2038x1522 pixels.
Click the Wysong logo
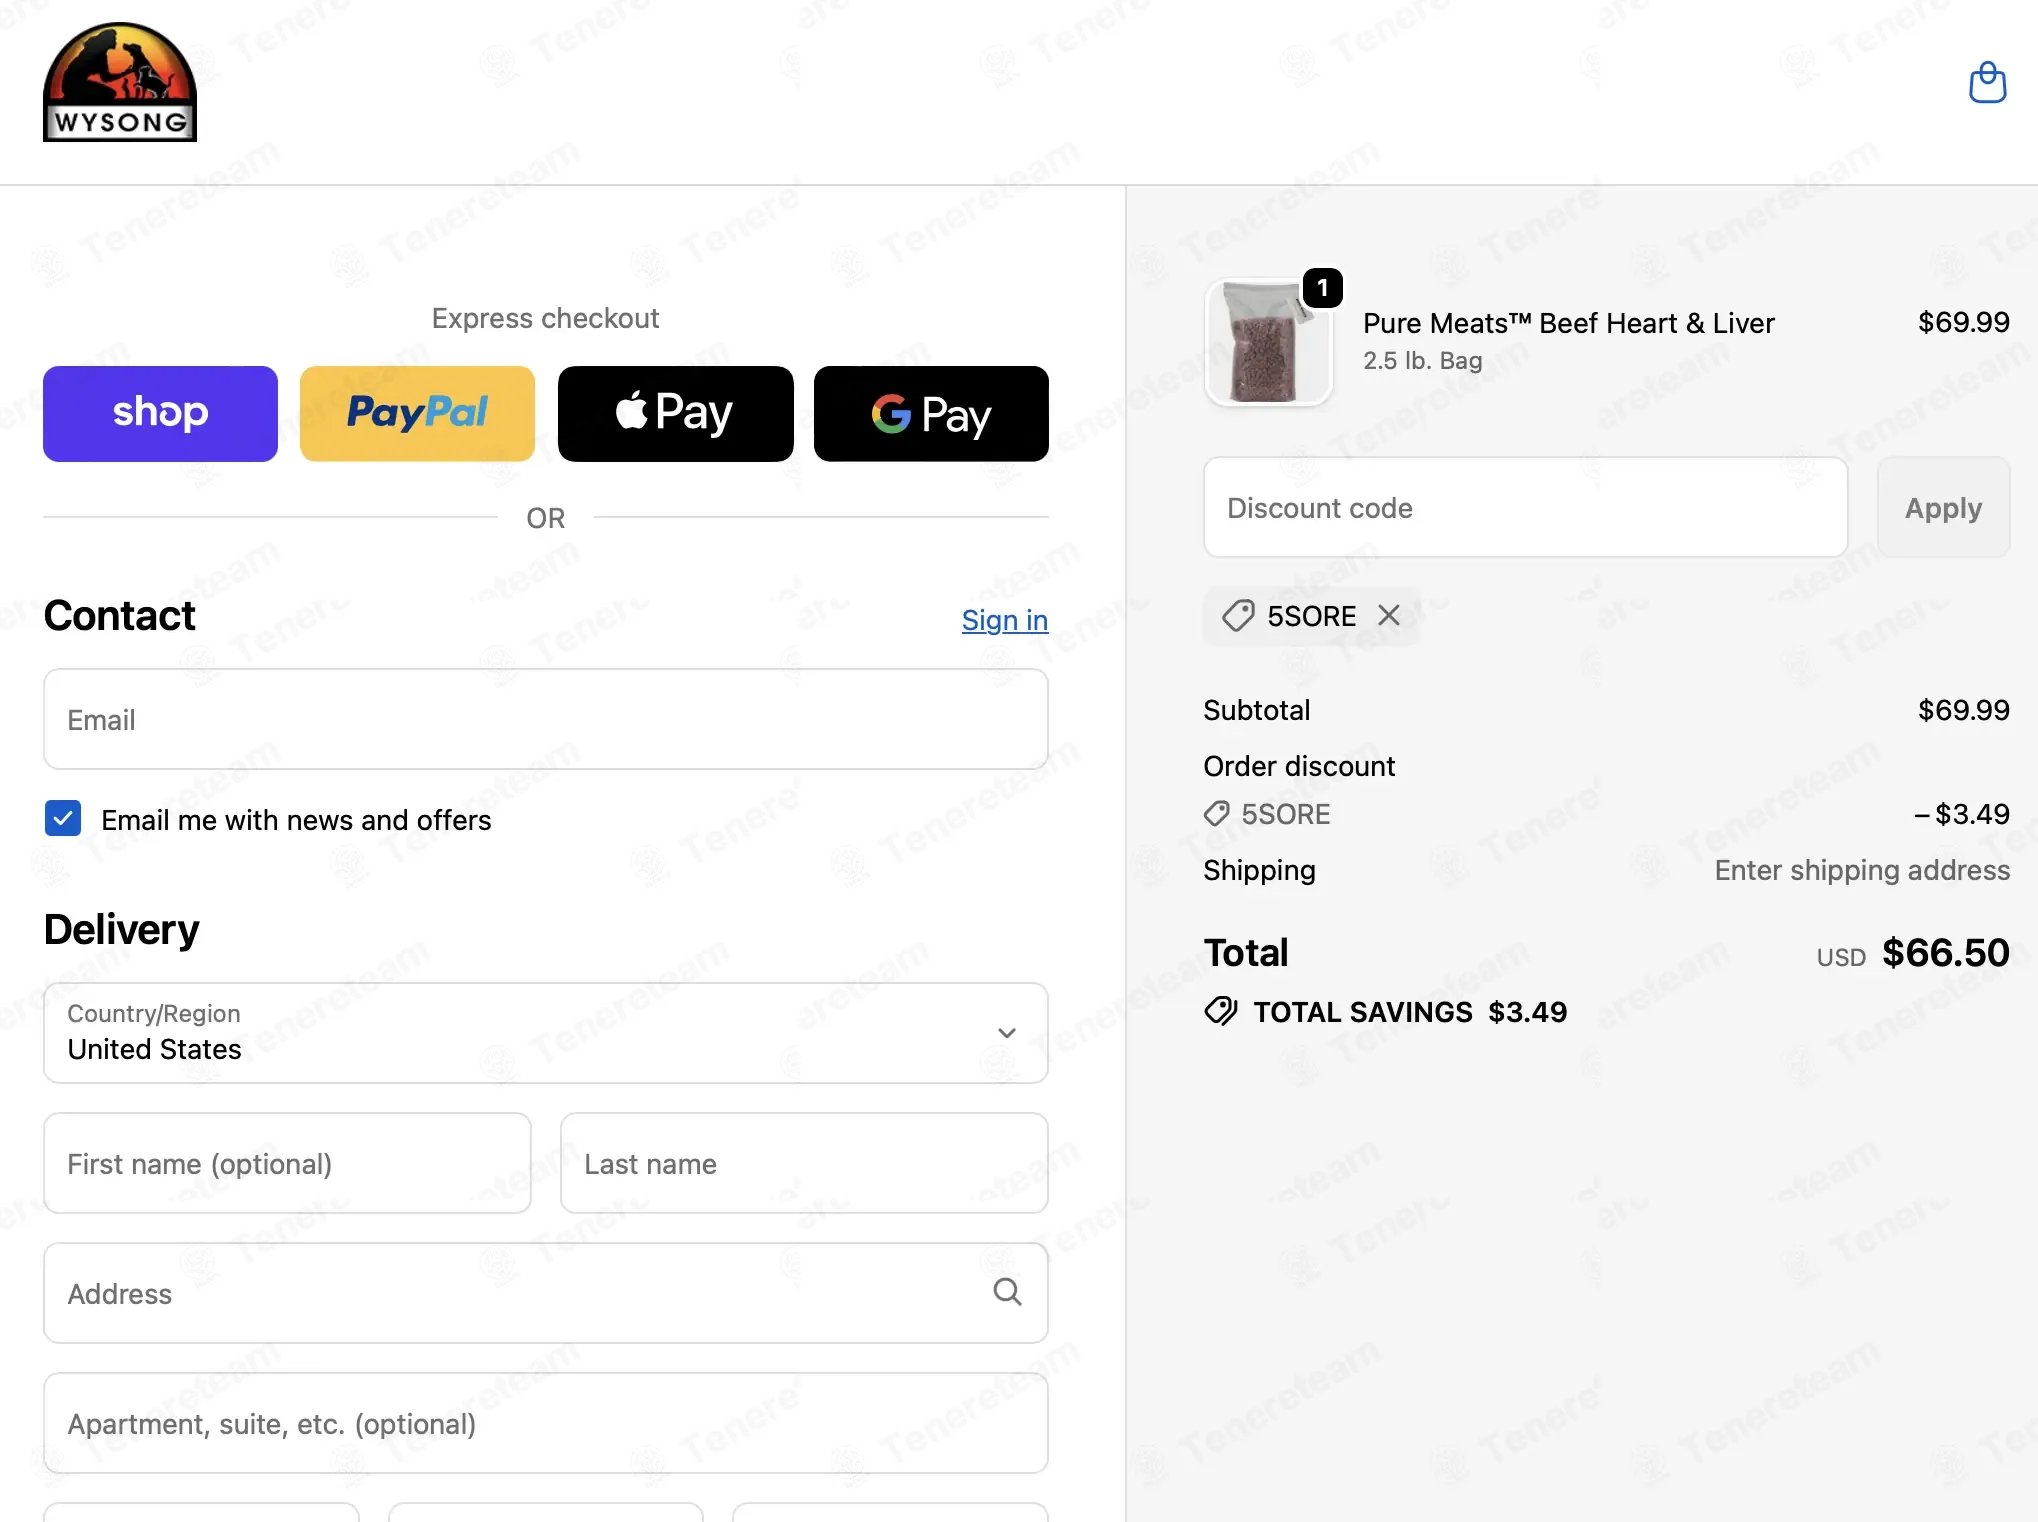pyautogui.click(x=120, y=82)
